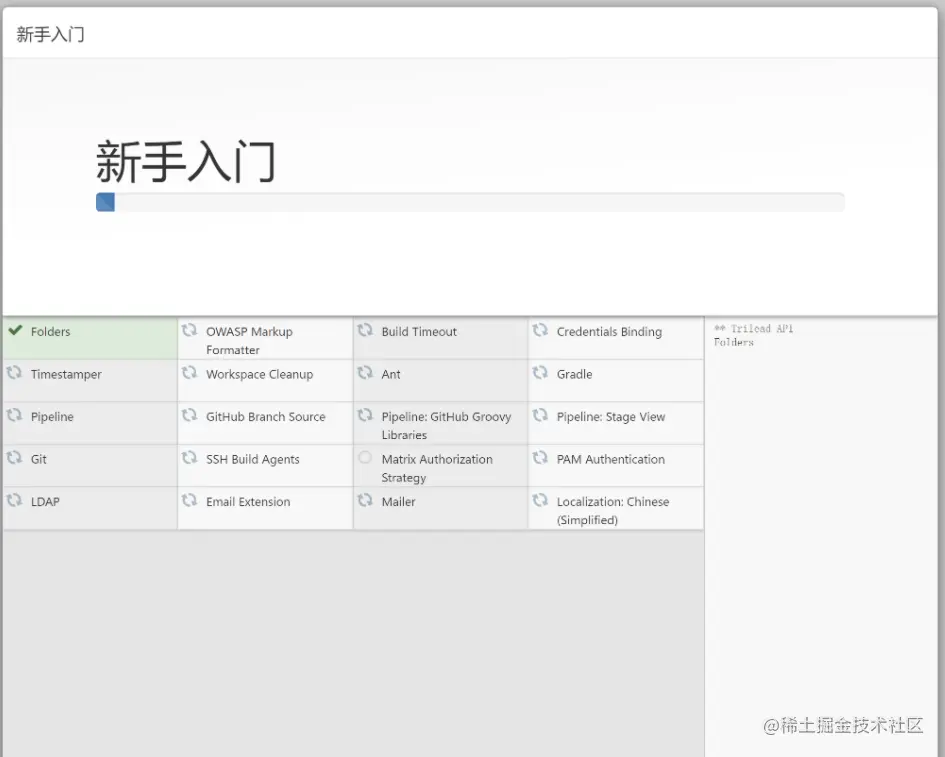
Task: Click spinner icon beside Localization: Chinese (Simplified)
Action: (x=540, y=500)
